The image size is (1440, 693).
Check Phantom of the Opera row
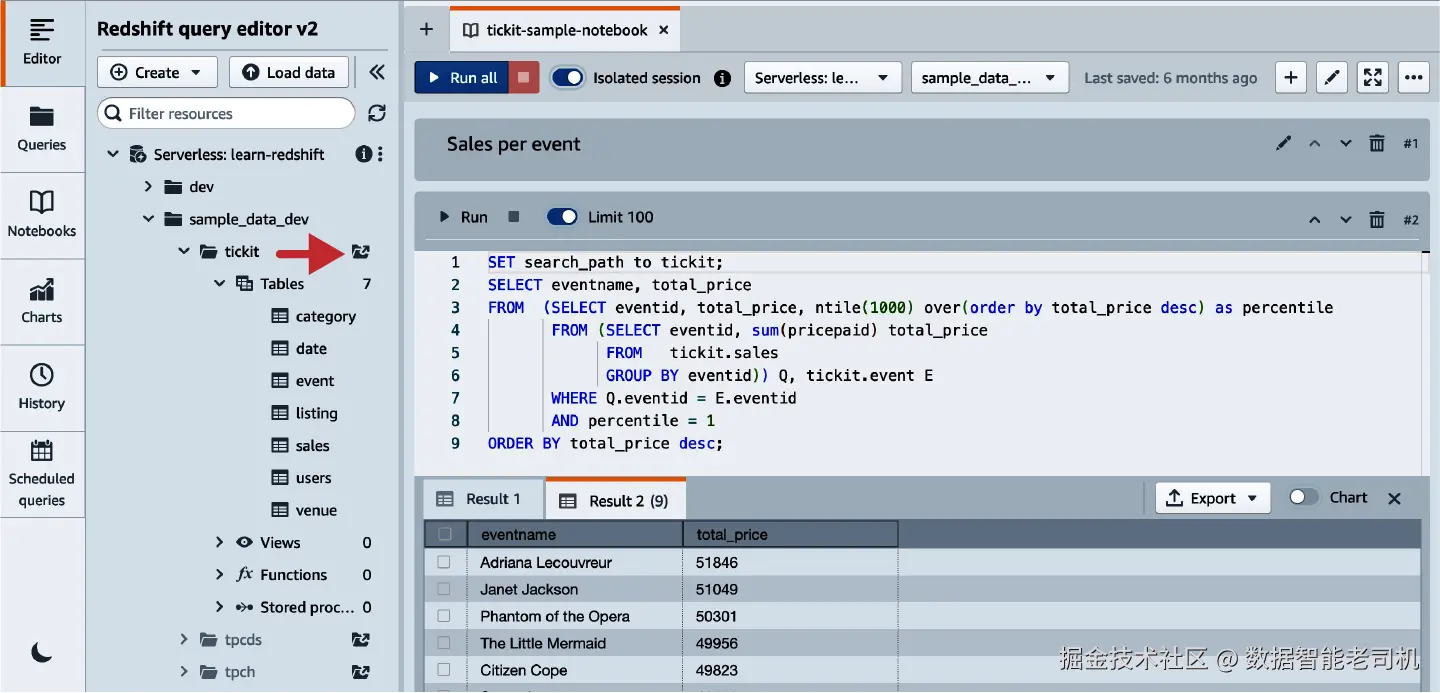click(x=444, y=616)
